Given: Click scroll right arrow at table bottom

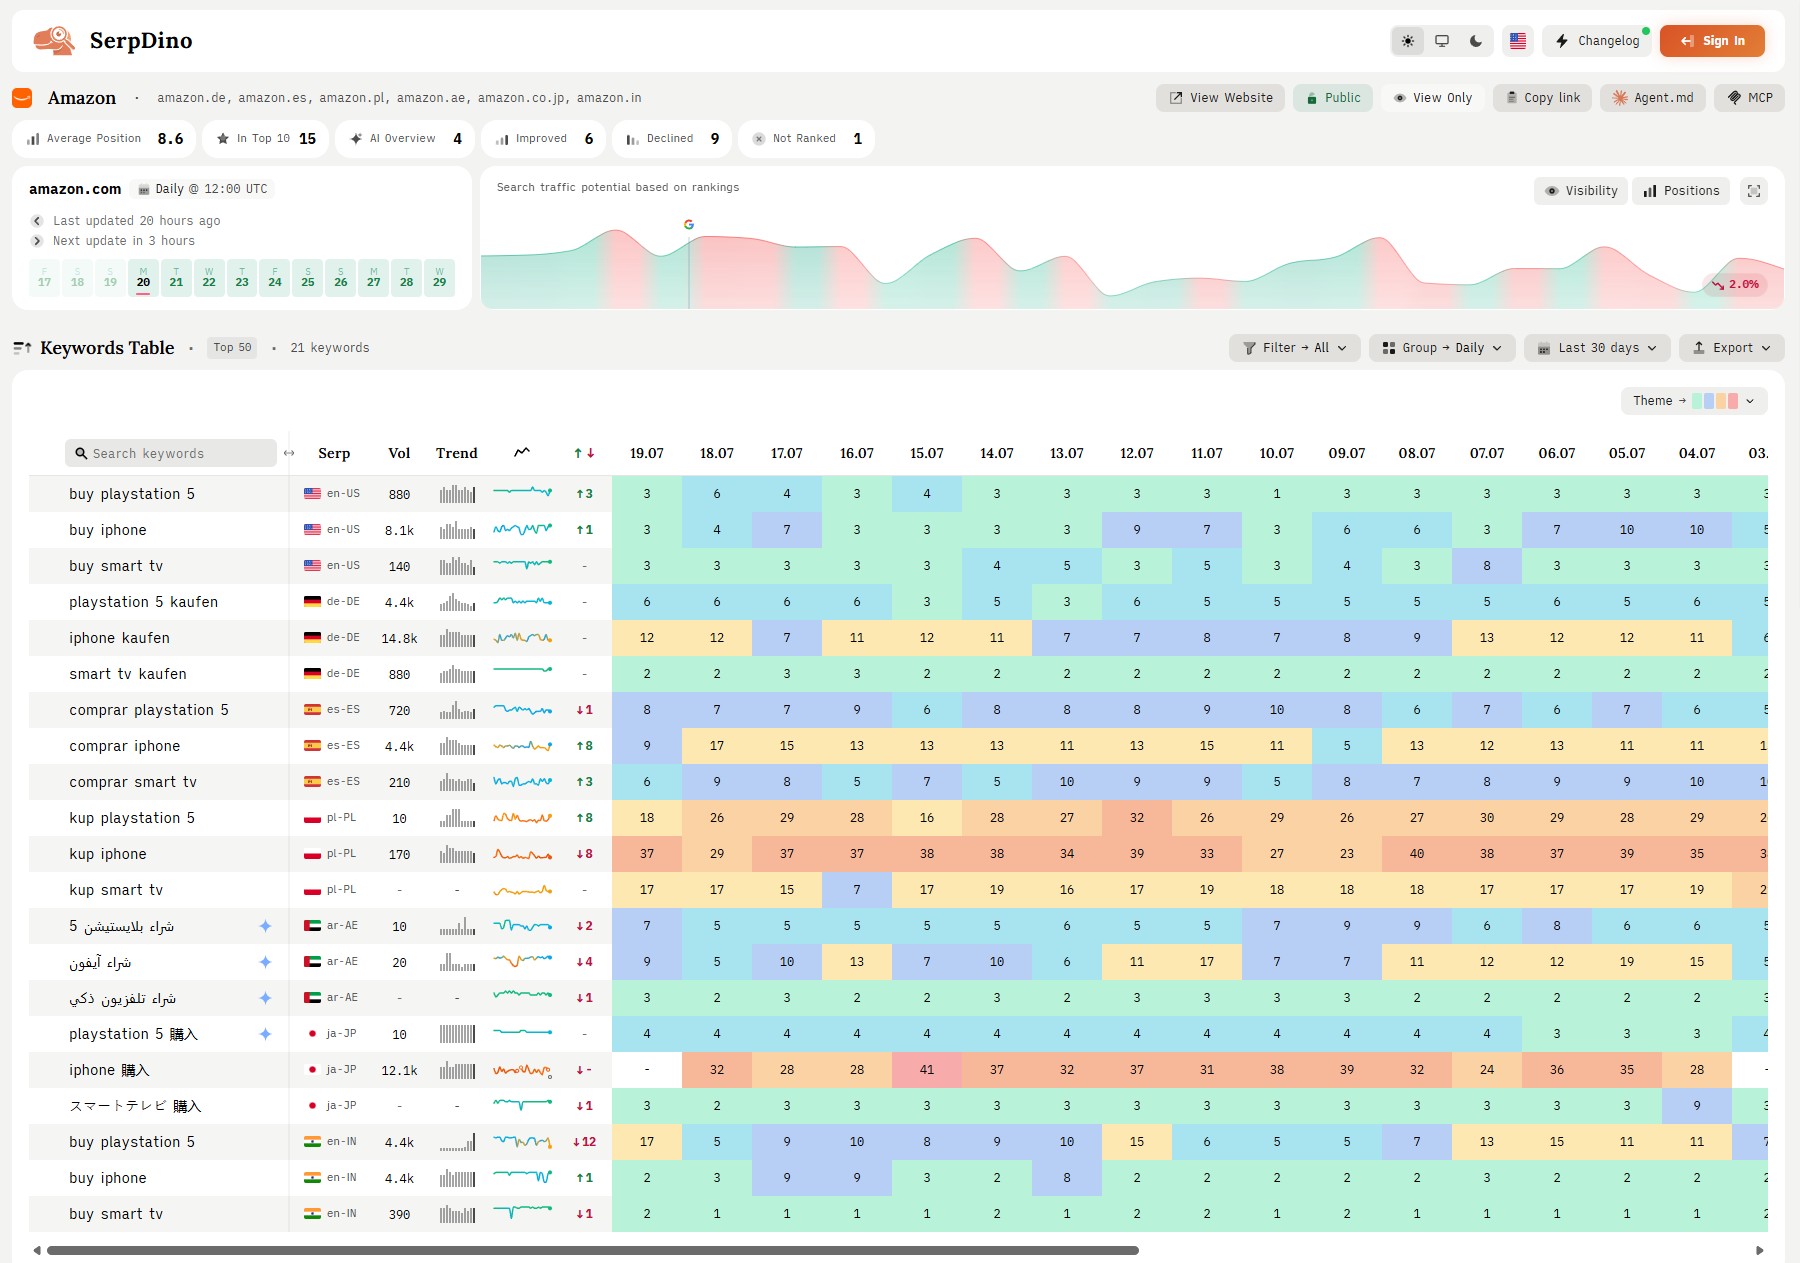Looking at the screenshot, I should click(1760, 1250).
